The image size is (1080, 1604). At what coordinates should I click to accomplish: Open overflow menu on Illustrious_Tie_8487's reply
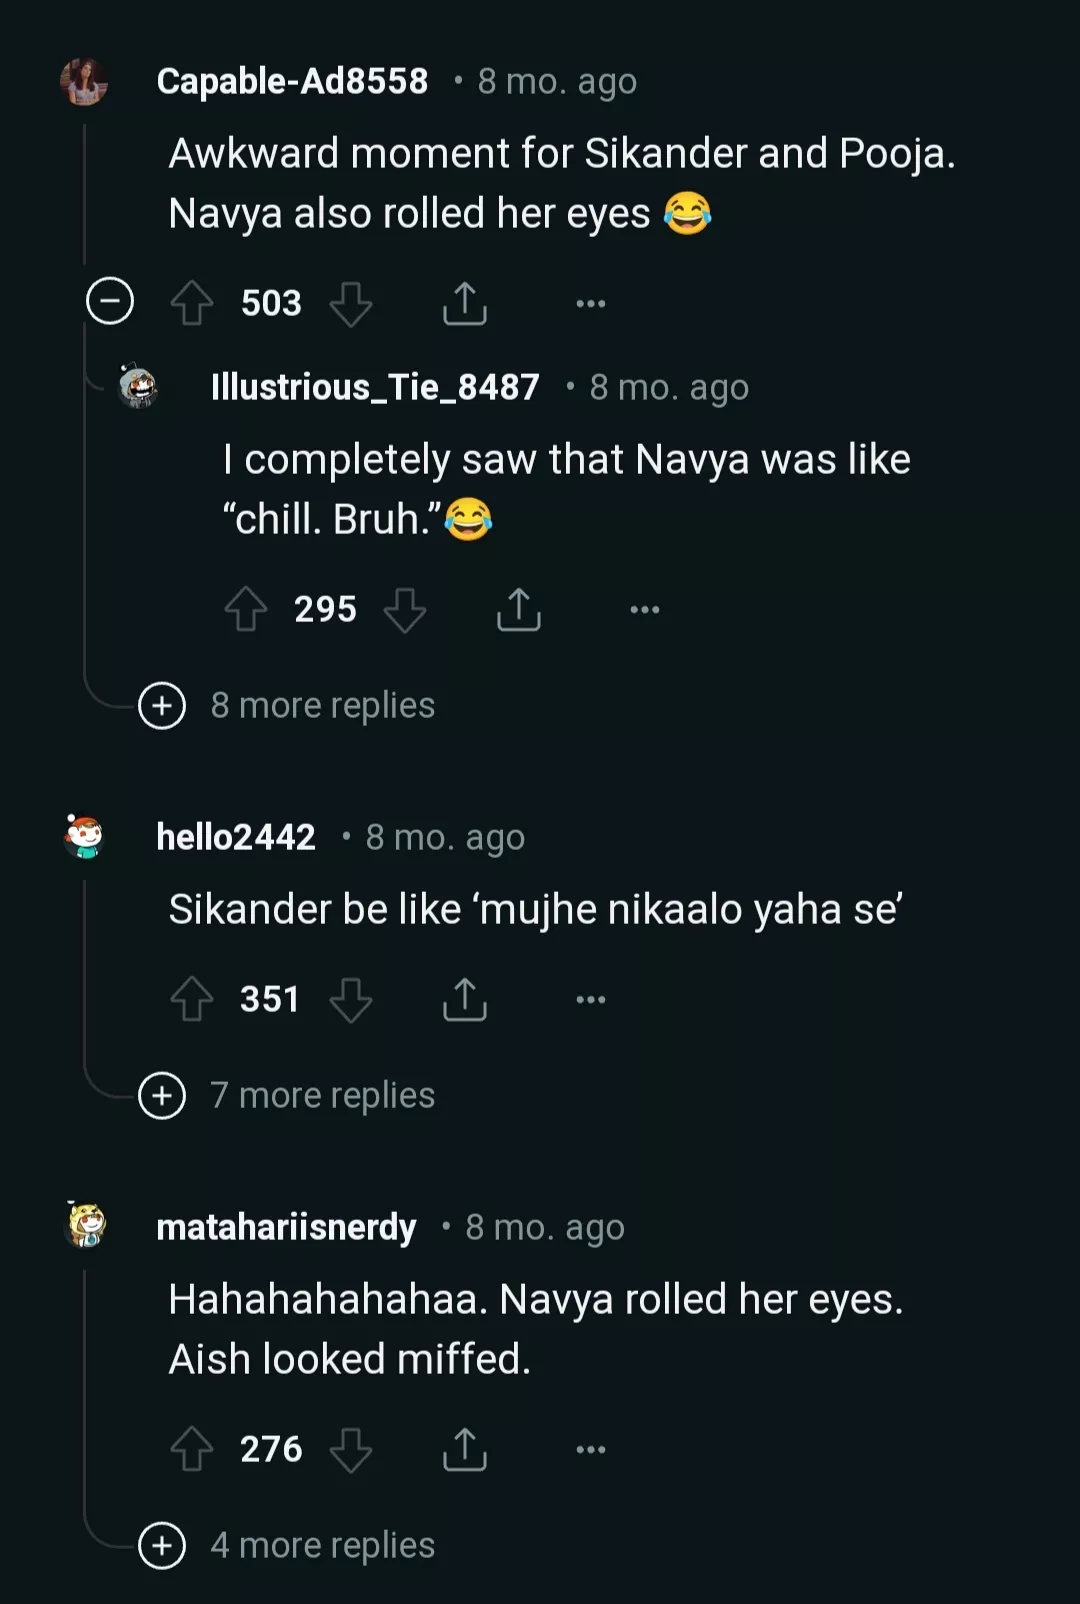(645, 609)
